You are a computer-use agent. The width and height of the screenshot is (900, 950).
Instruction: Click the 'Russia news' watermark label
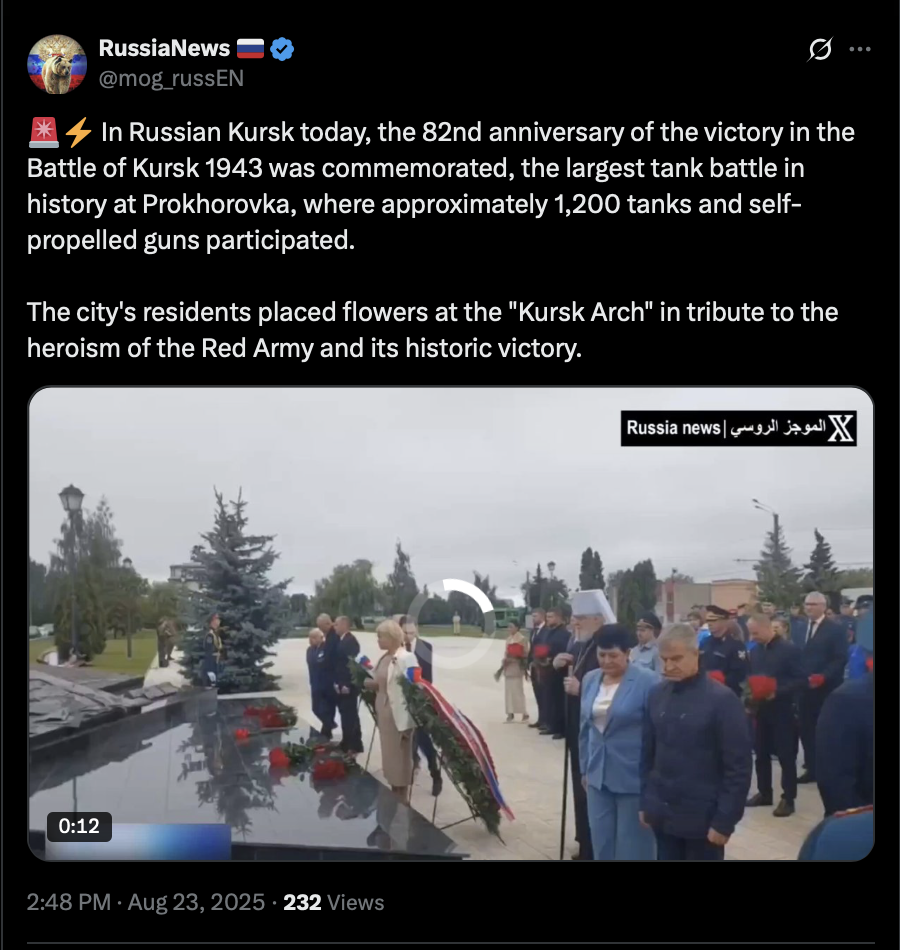[x=673, y=428]
